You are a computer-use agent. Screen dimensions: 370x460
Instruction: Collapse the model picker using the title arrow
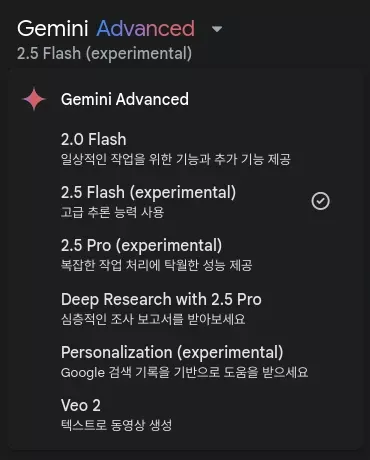click(217, 29)
